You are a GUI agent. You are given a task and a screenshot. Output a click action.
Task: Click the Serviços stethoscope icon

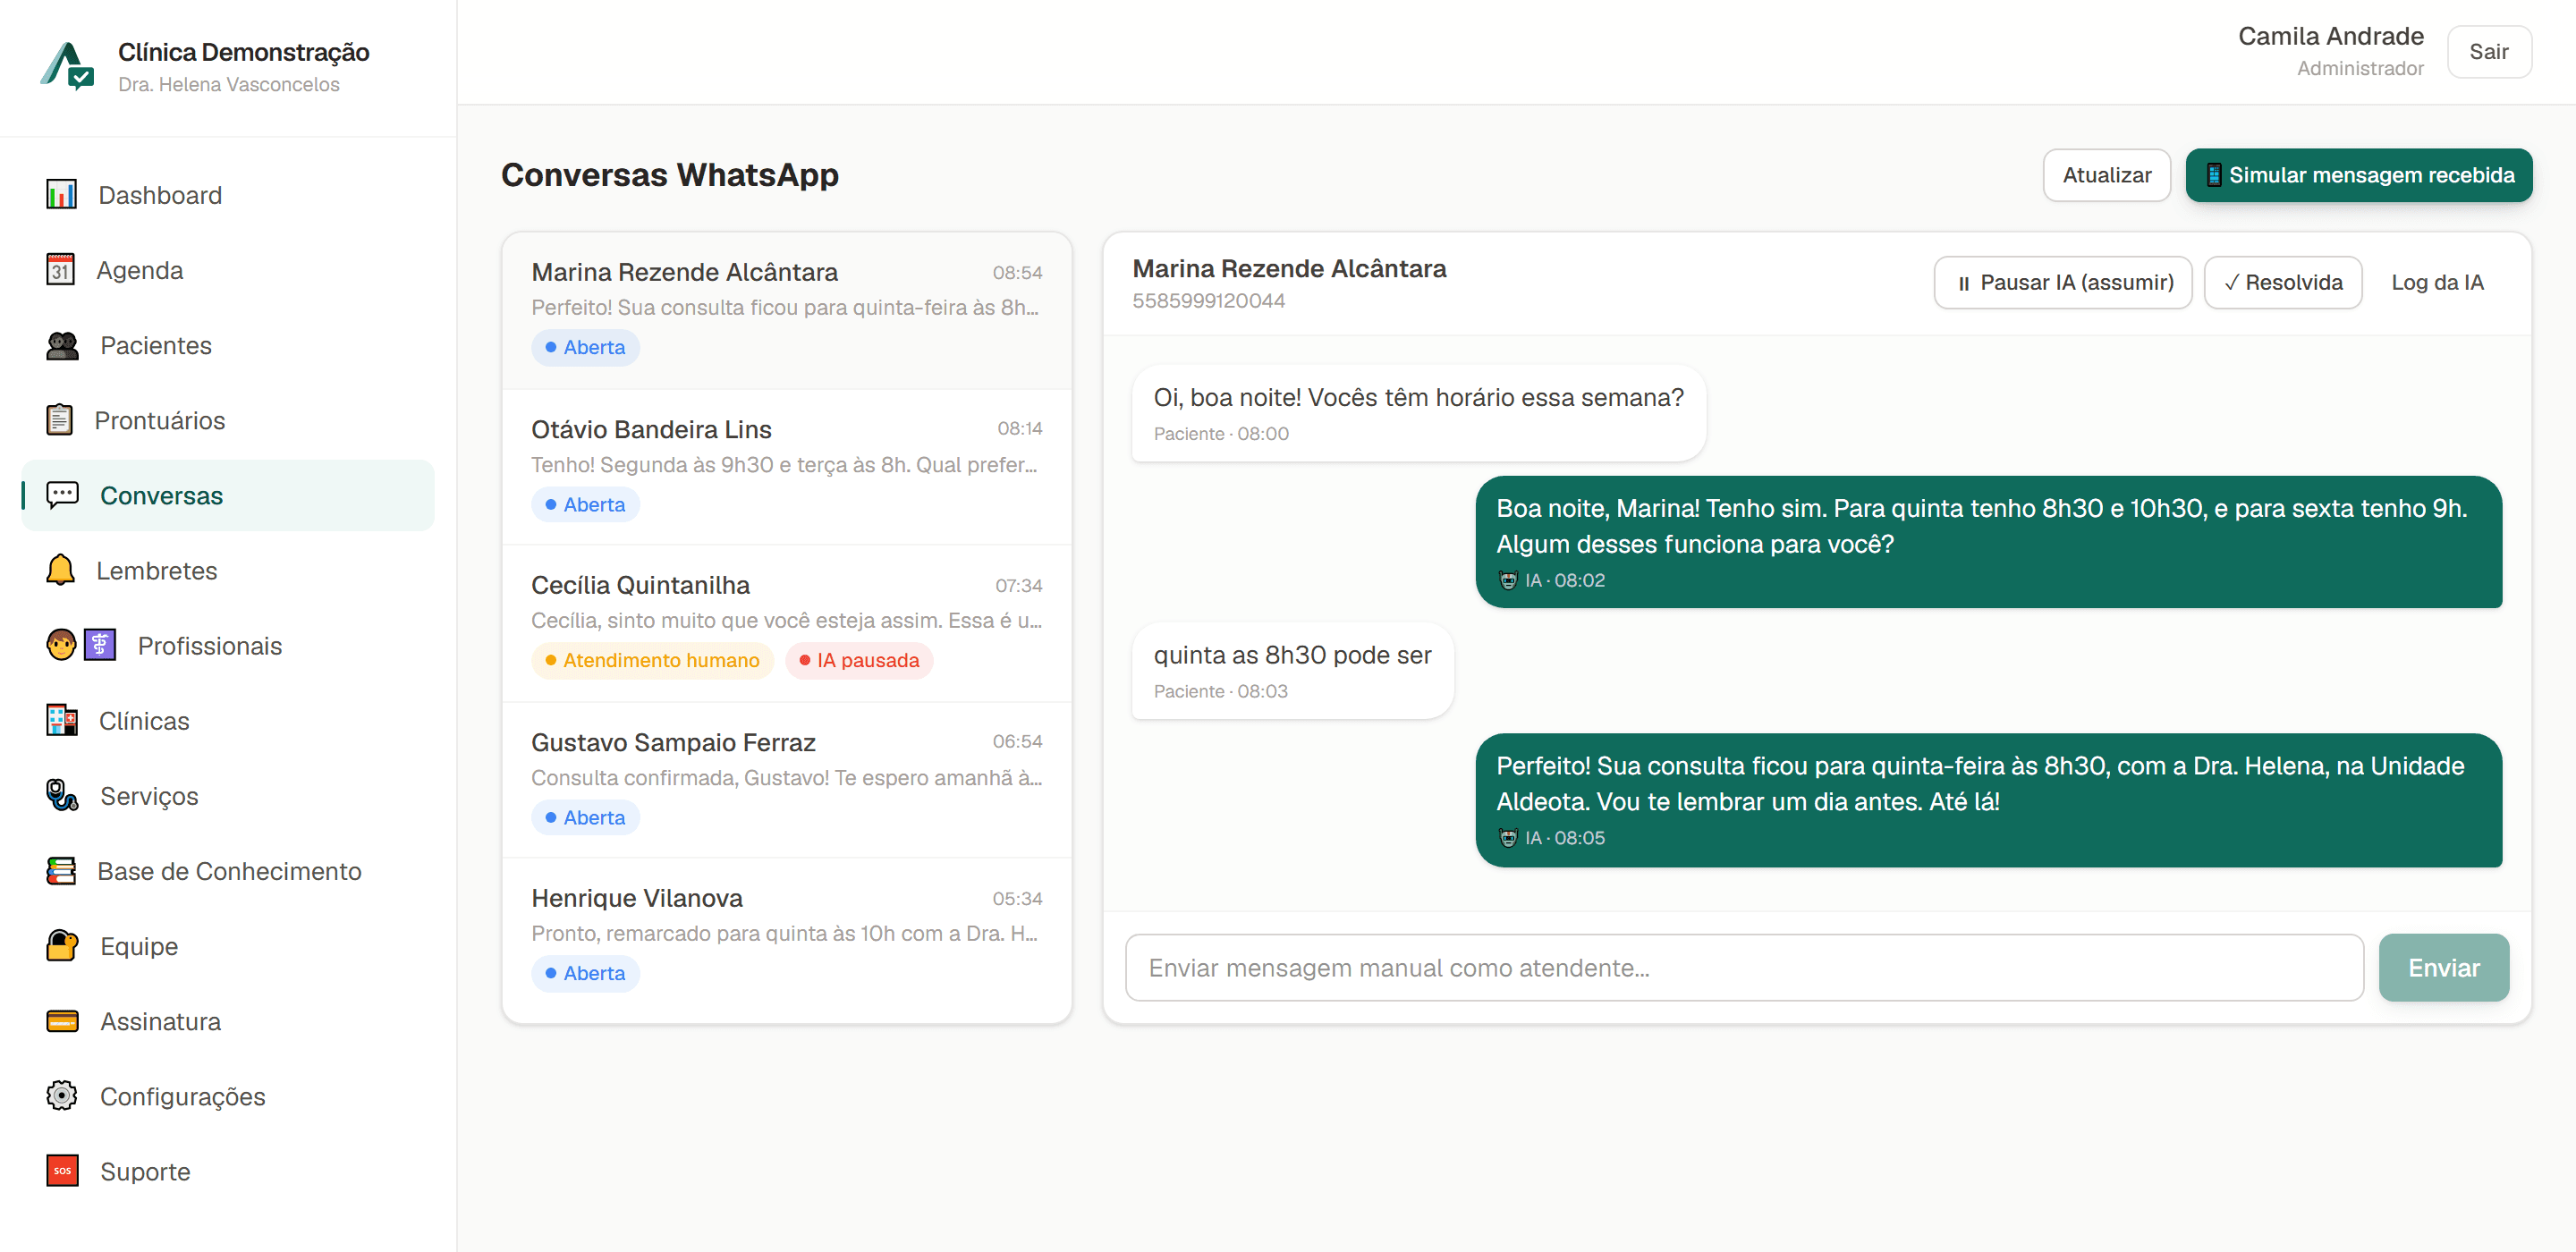click(62, 794)
